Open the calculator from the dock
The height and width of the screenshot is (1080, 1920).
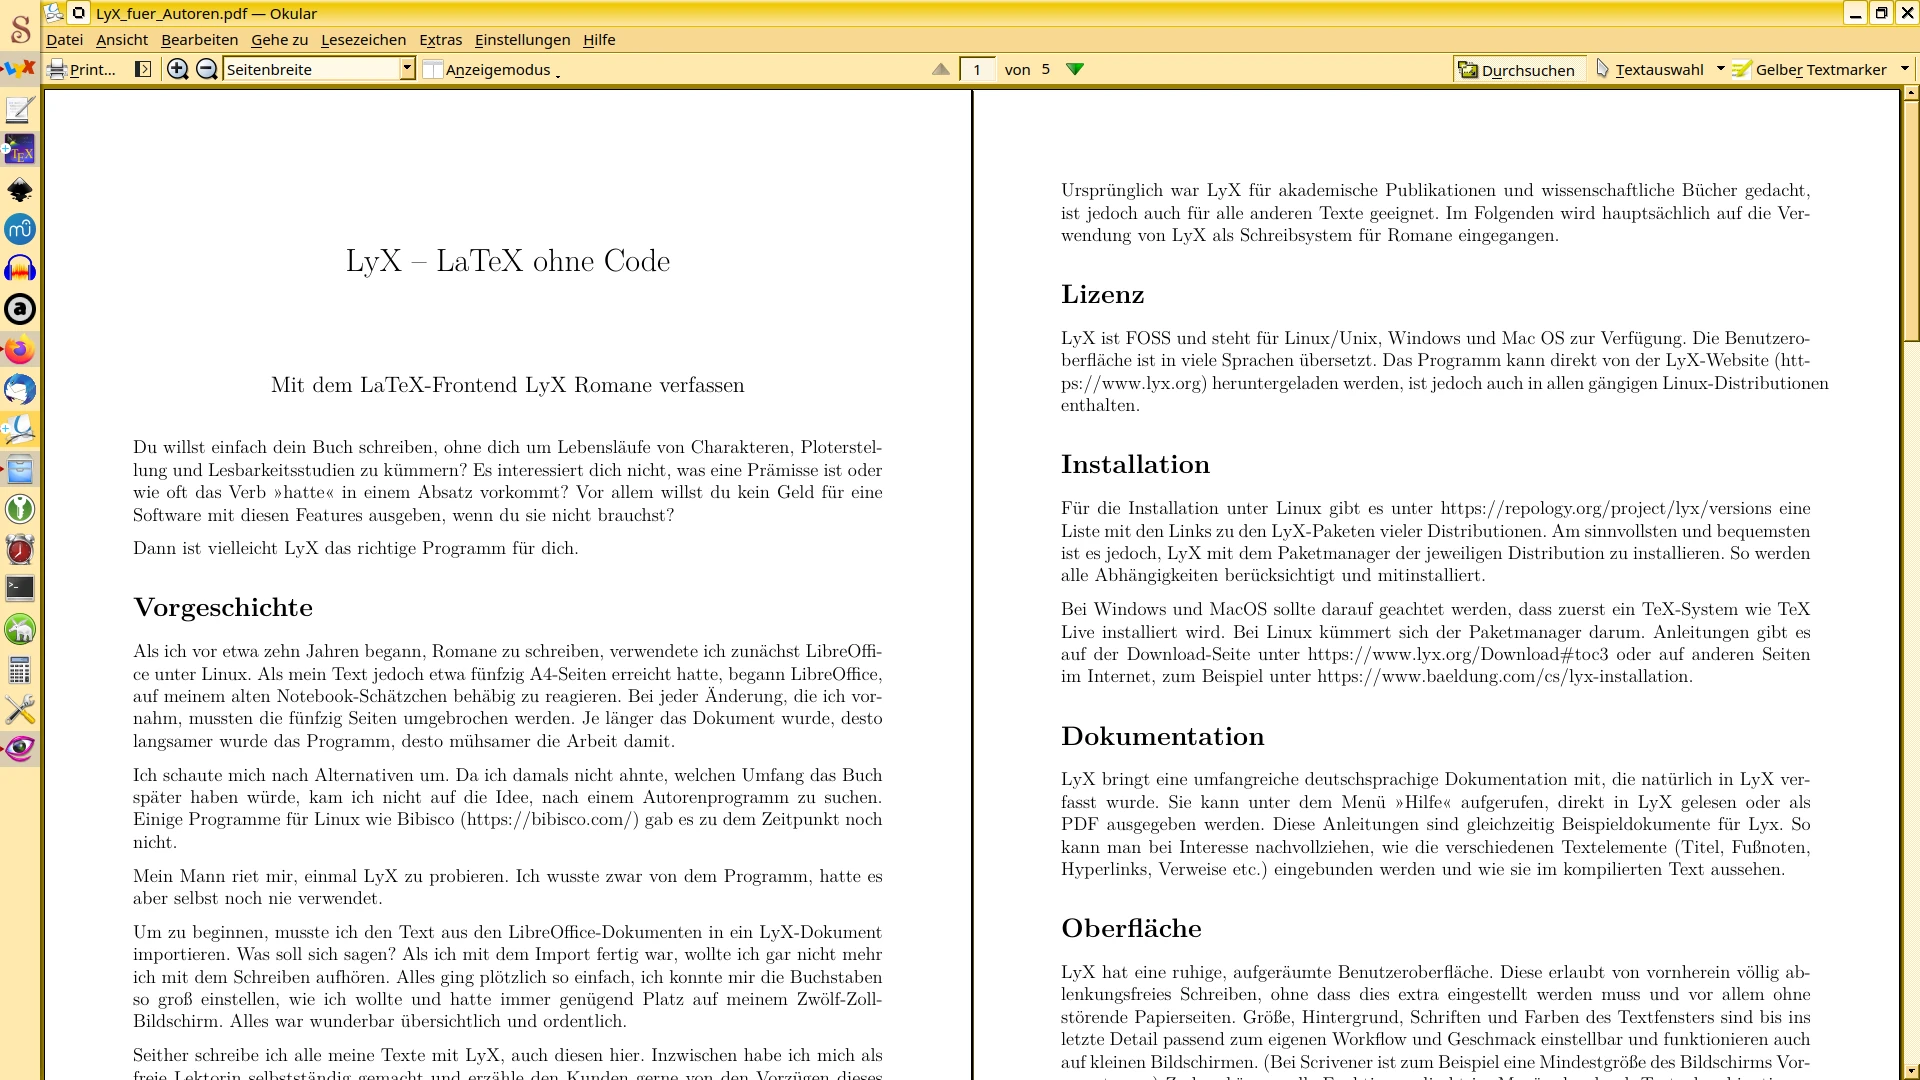point(20,670)
